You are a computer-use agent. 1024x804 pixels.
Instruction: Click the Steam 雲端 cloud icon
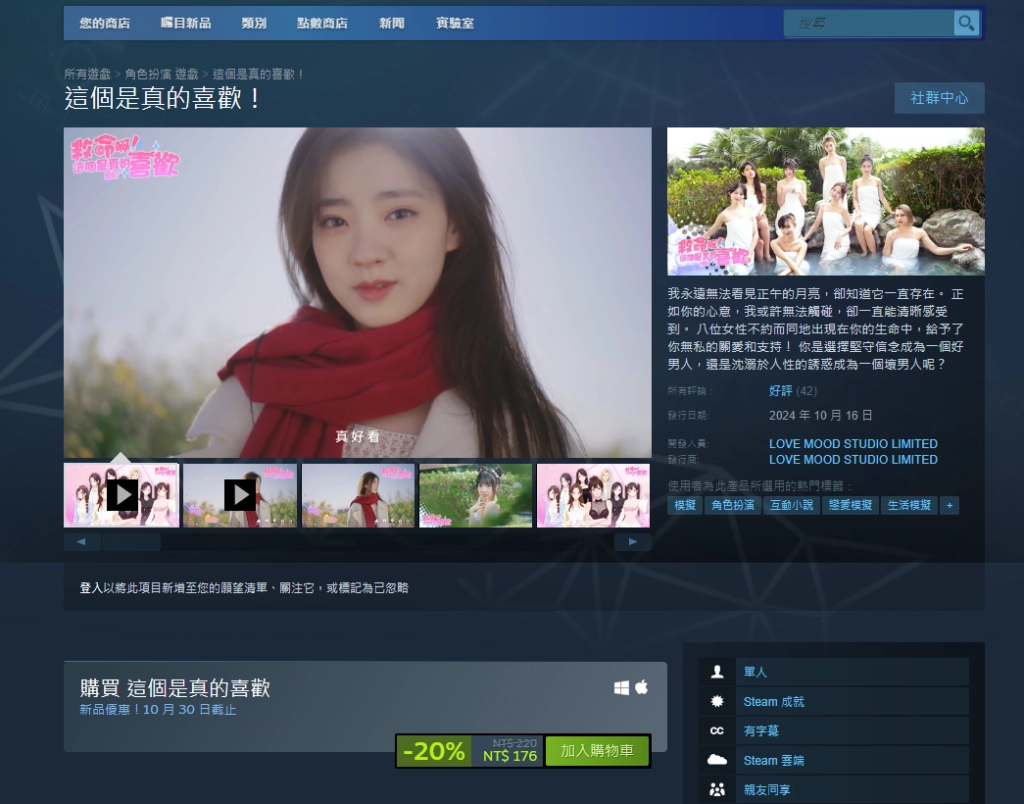[x=717, y=760]
